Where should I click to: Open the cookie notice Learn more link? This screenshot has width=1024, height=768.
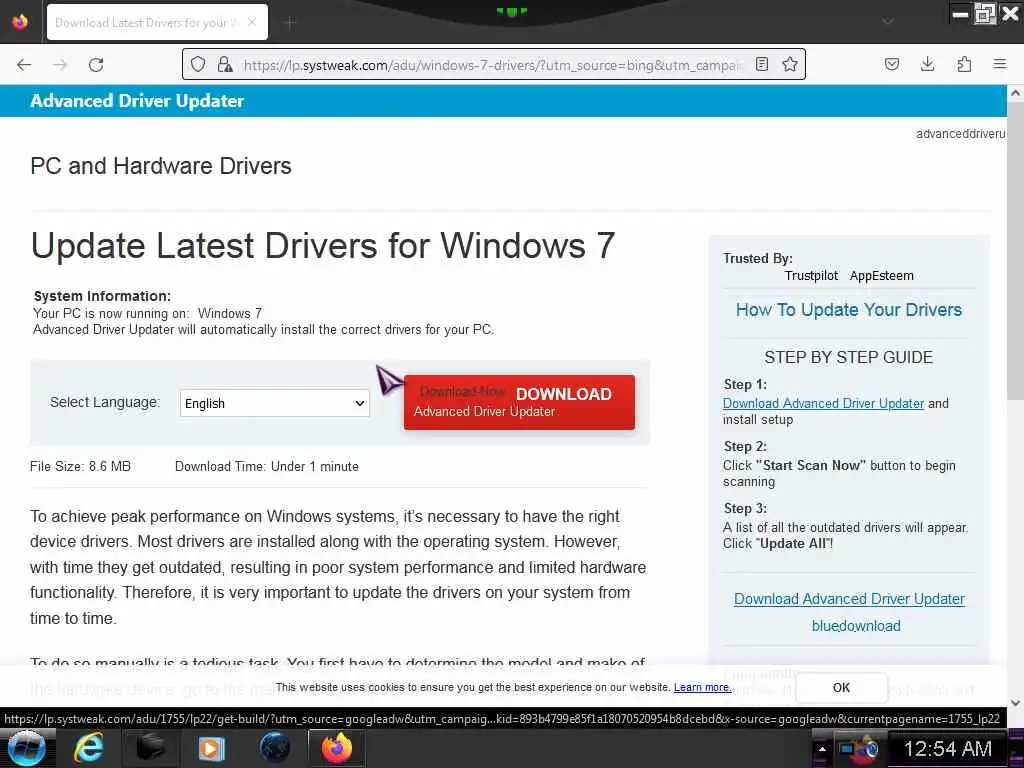click(x=702, y=687)
